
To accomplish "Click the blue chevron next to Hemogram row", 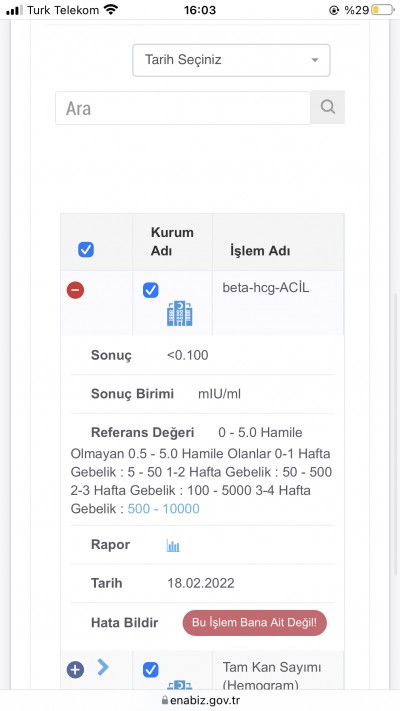I will coord(103,667).
